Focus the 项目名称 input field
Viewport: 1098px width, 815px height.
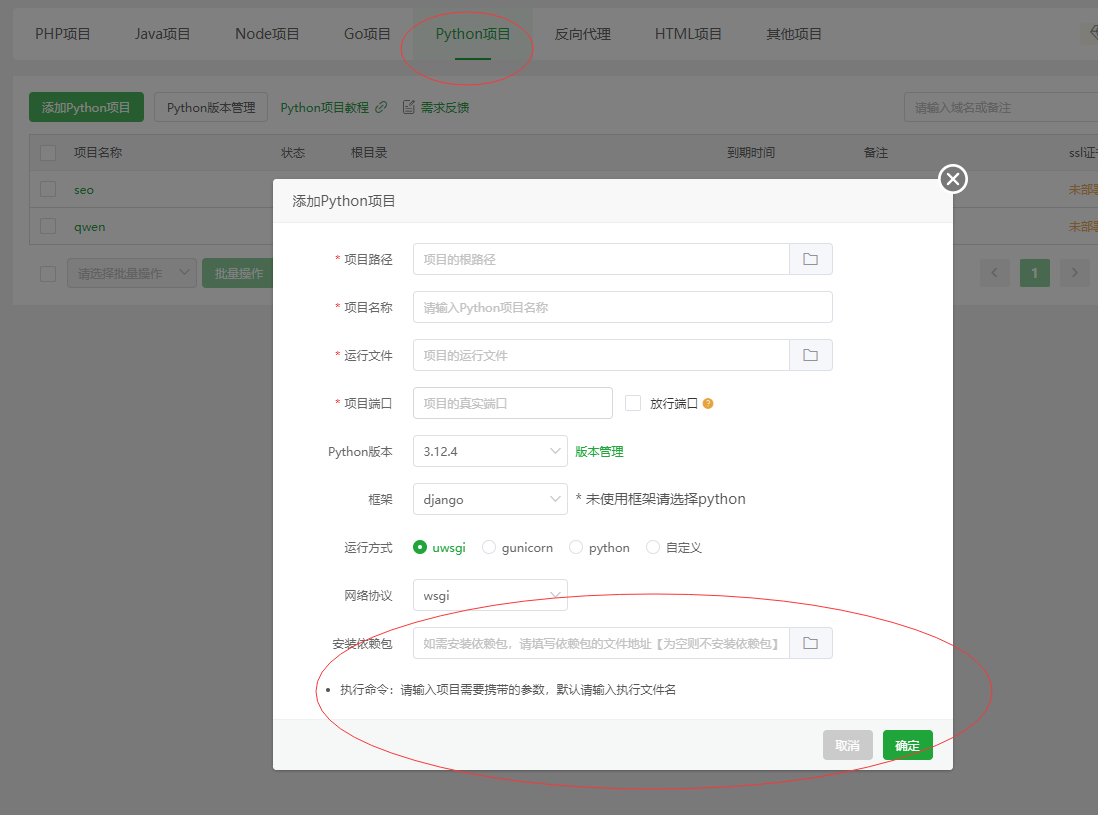pos(623,307)
